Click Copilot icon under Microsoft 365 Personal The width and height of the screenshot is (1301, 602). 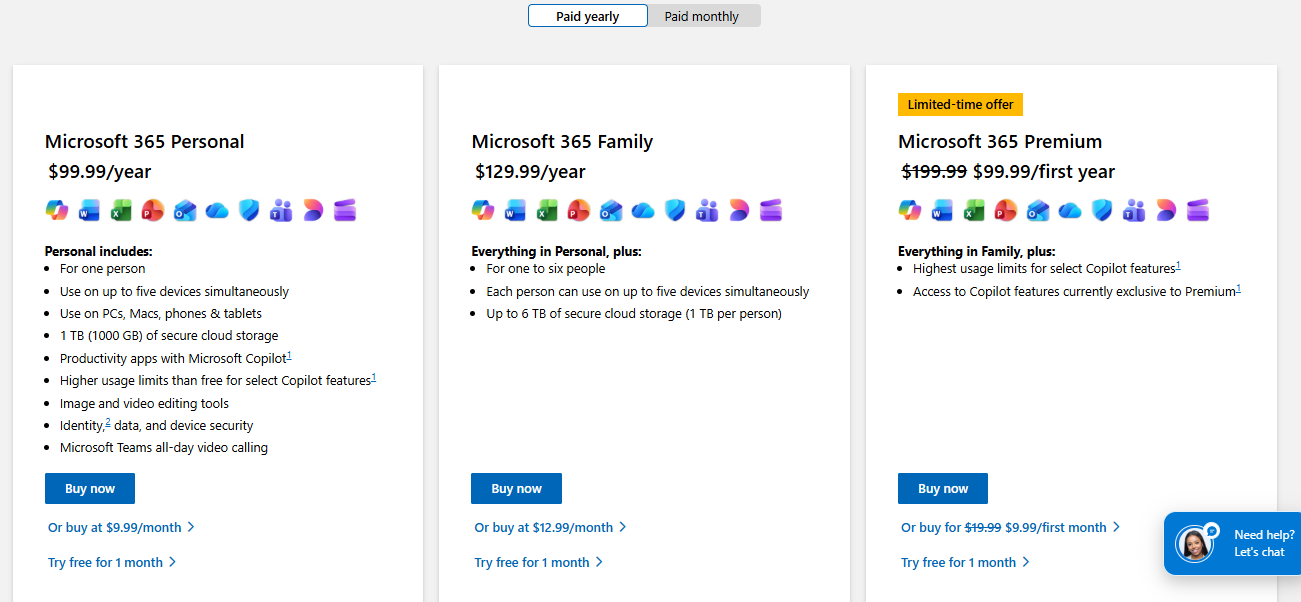(57, 210)
